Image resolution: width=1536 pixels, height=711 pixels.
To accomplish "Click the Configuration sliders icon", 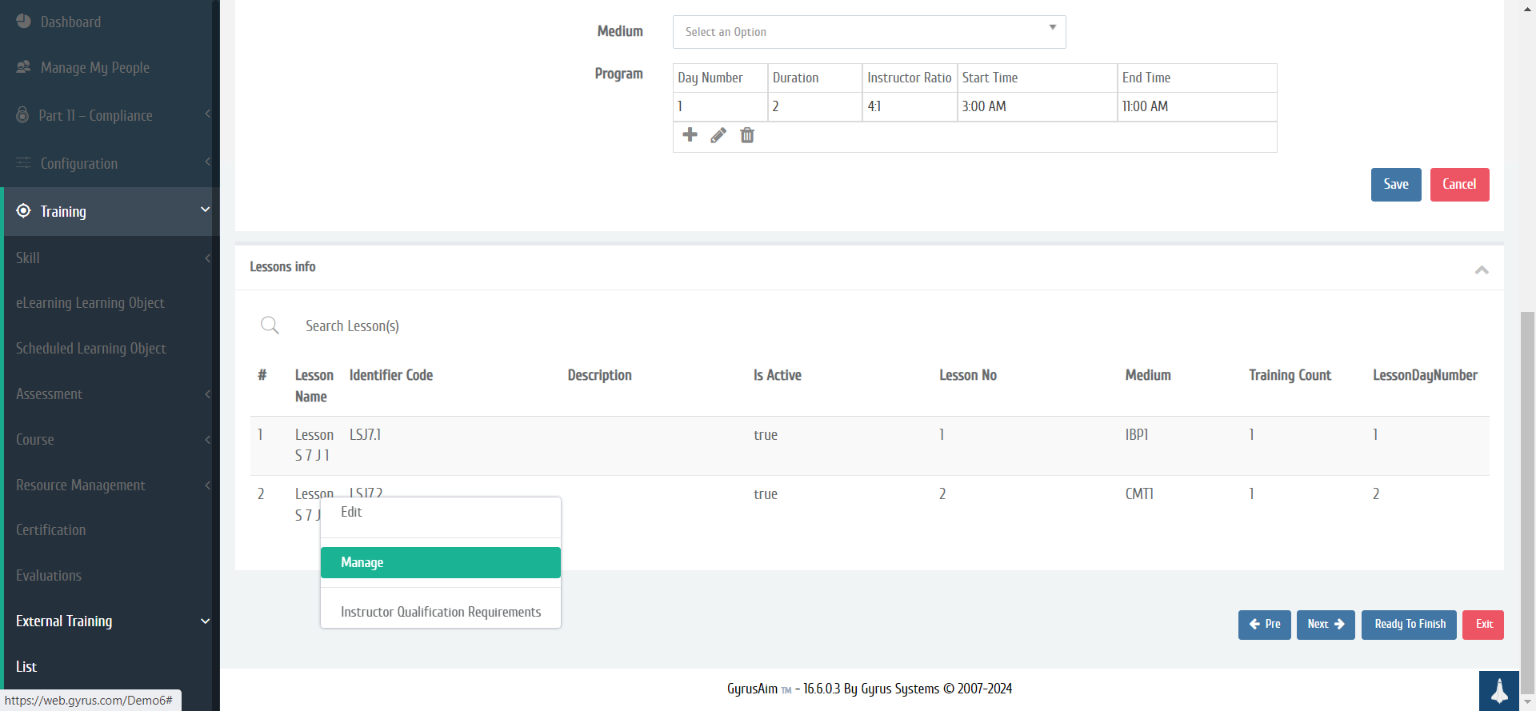I will tap(23, 163).
